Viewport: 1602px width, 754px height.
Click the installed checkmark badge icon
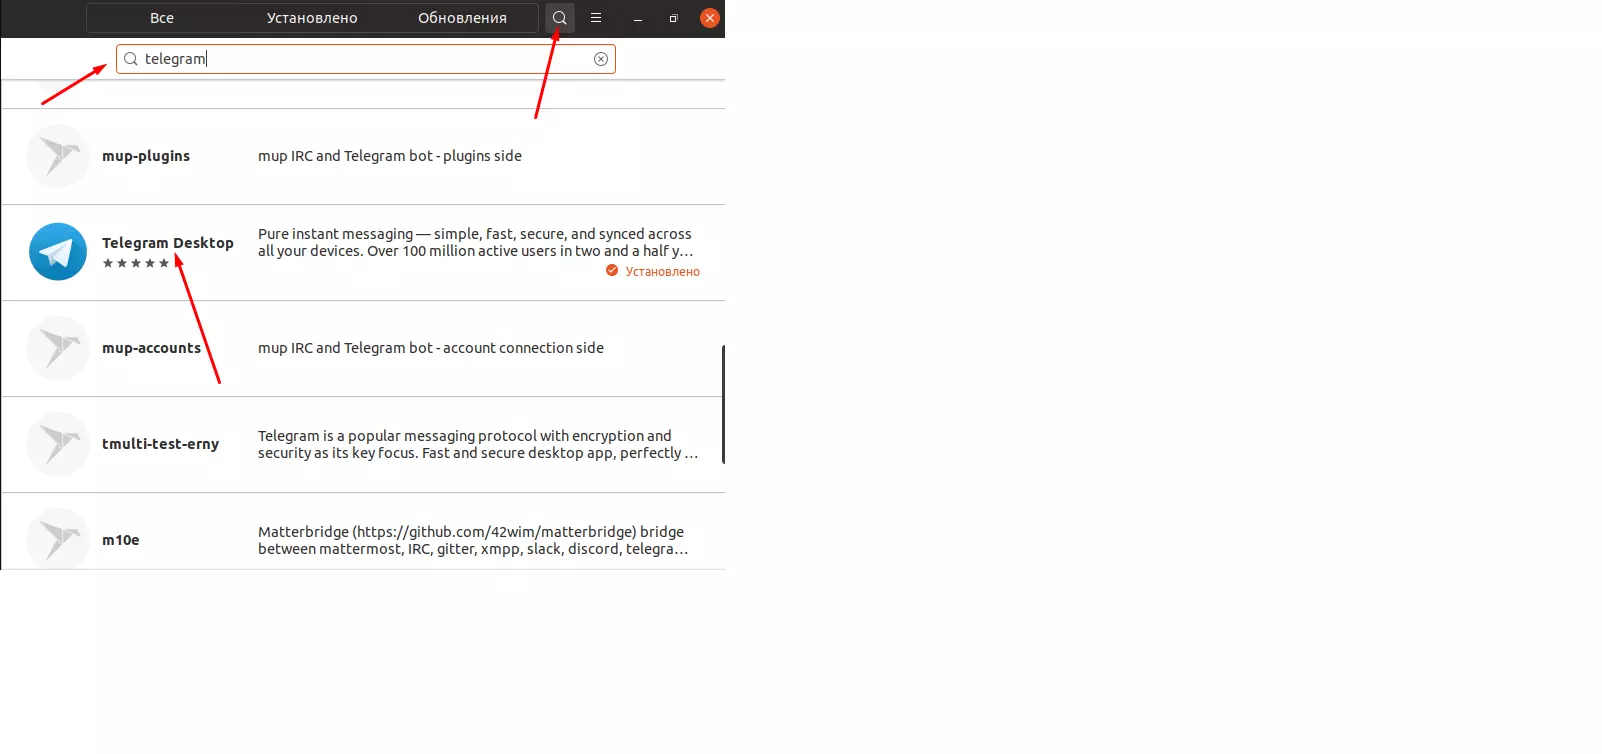click(612, 271)
